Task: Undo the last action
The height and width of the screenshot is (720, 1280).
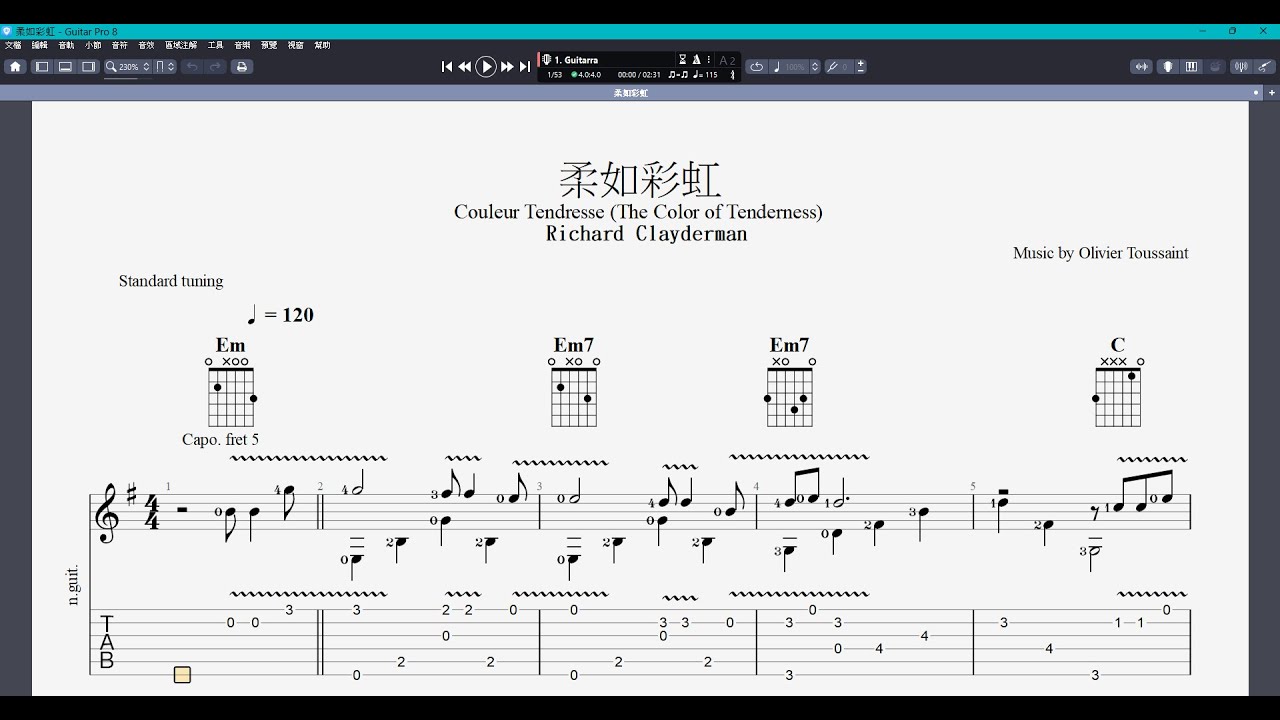Action: click(191, 67)
